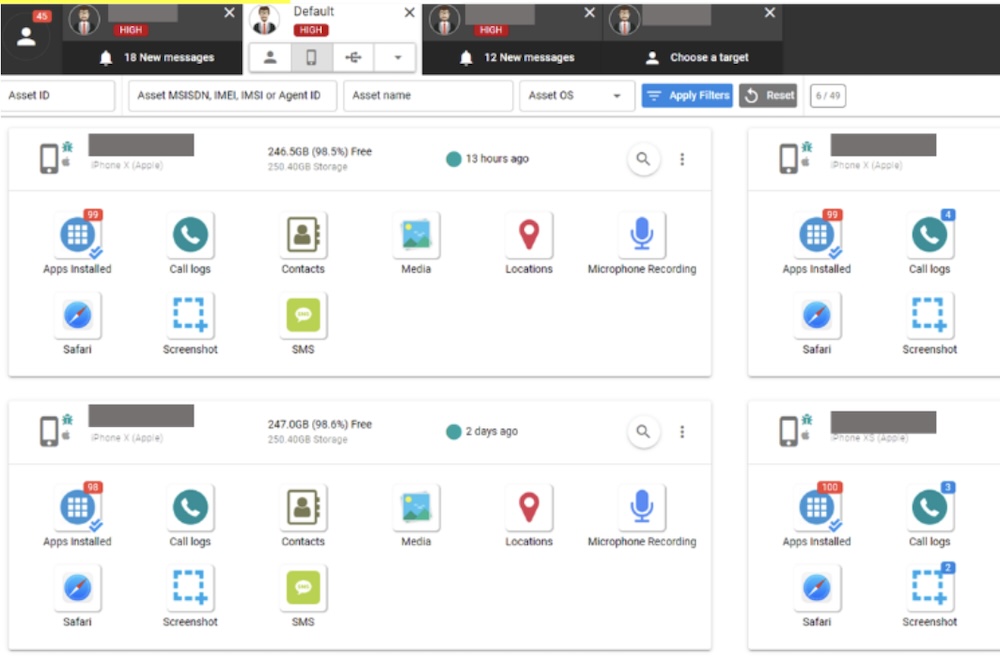Image resolution: width=1000 pixels, height=665 pixels.
Task: Open Safari data for the iPhone XS
Action: (817, 589)
